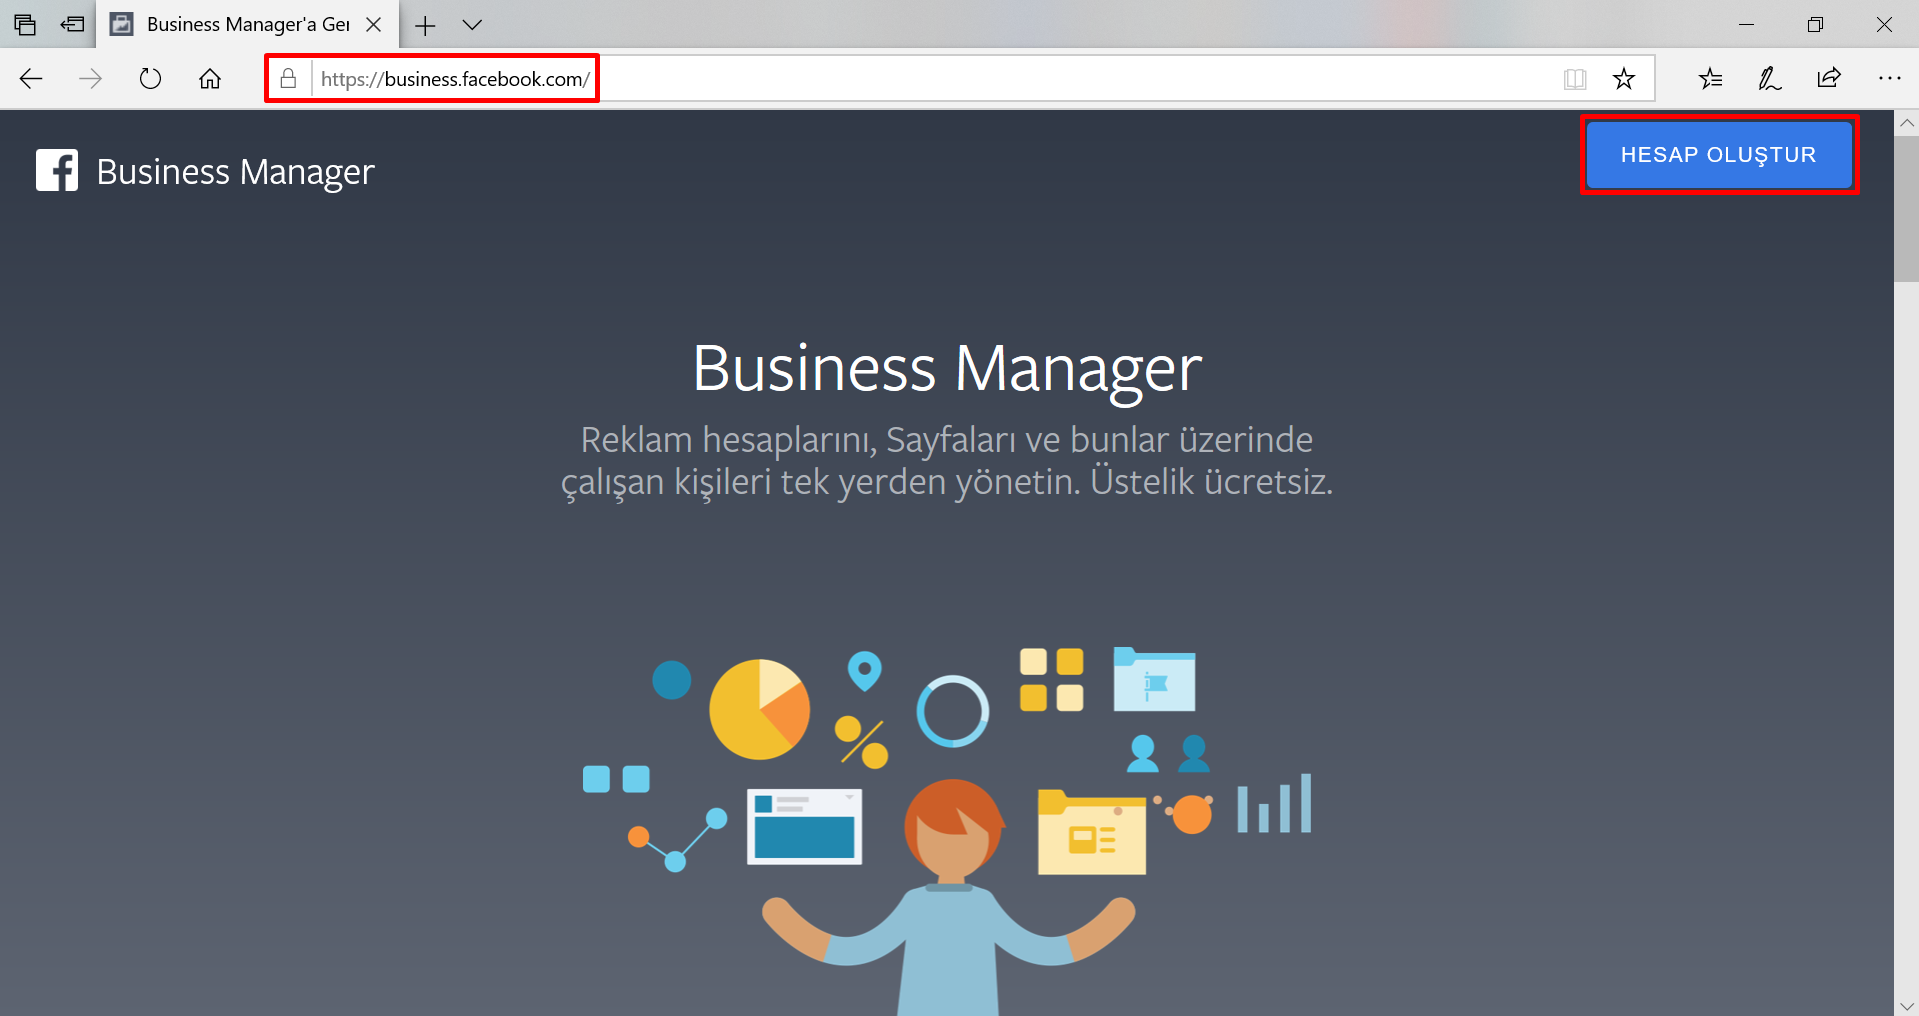The width and height of the screenshot is (1919, 1016).
Task: Add page to favorites with the star icon
Action: tap(1624, 79)
